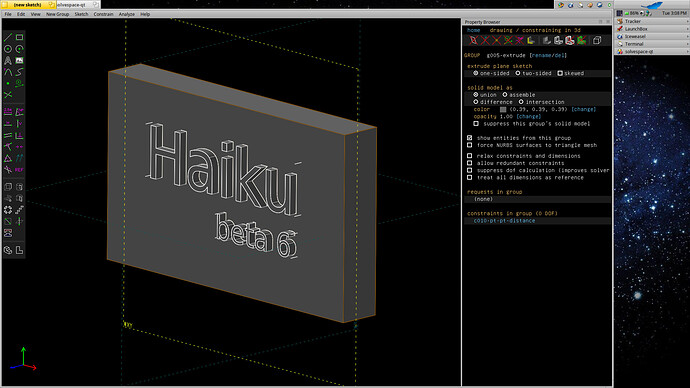Click the assemble import part icon

[x=8, y=233]
